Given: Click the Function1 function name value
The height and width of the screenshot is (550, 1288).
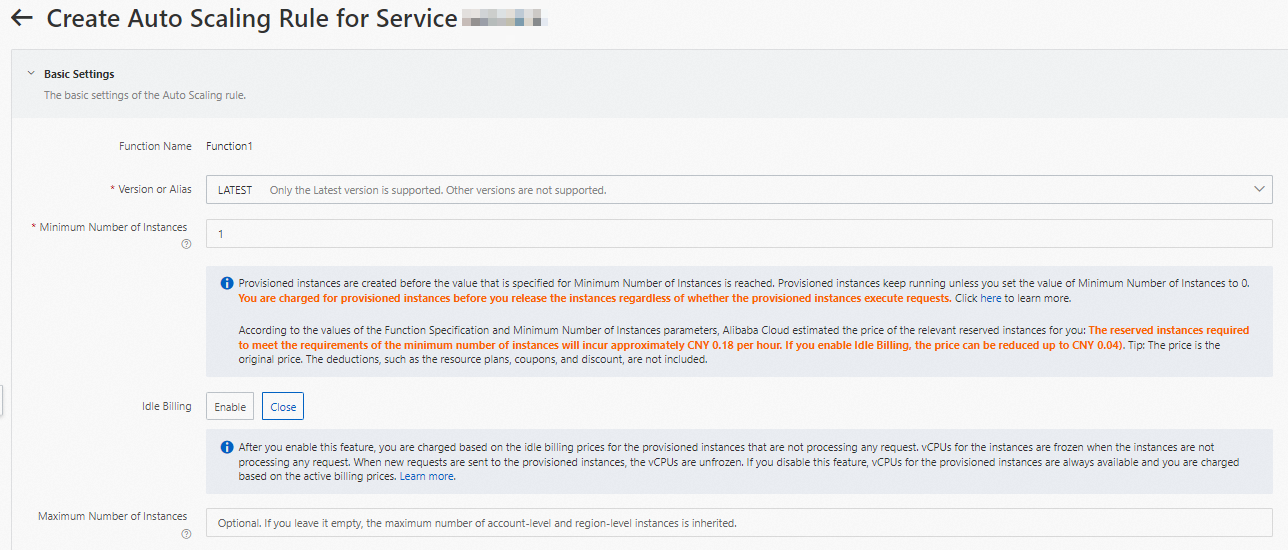Looking at the screenshot, I should click(x=229, y=146).
